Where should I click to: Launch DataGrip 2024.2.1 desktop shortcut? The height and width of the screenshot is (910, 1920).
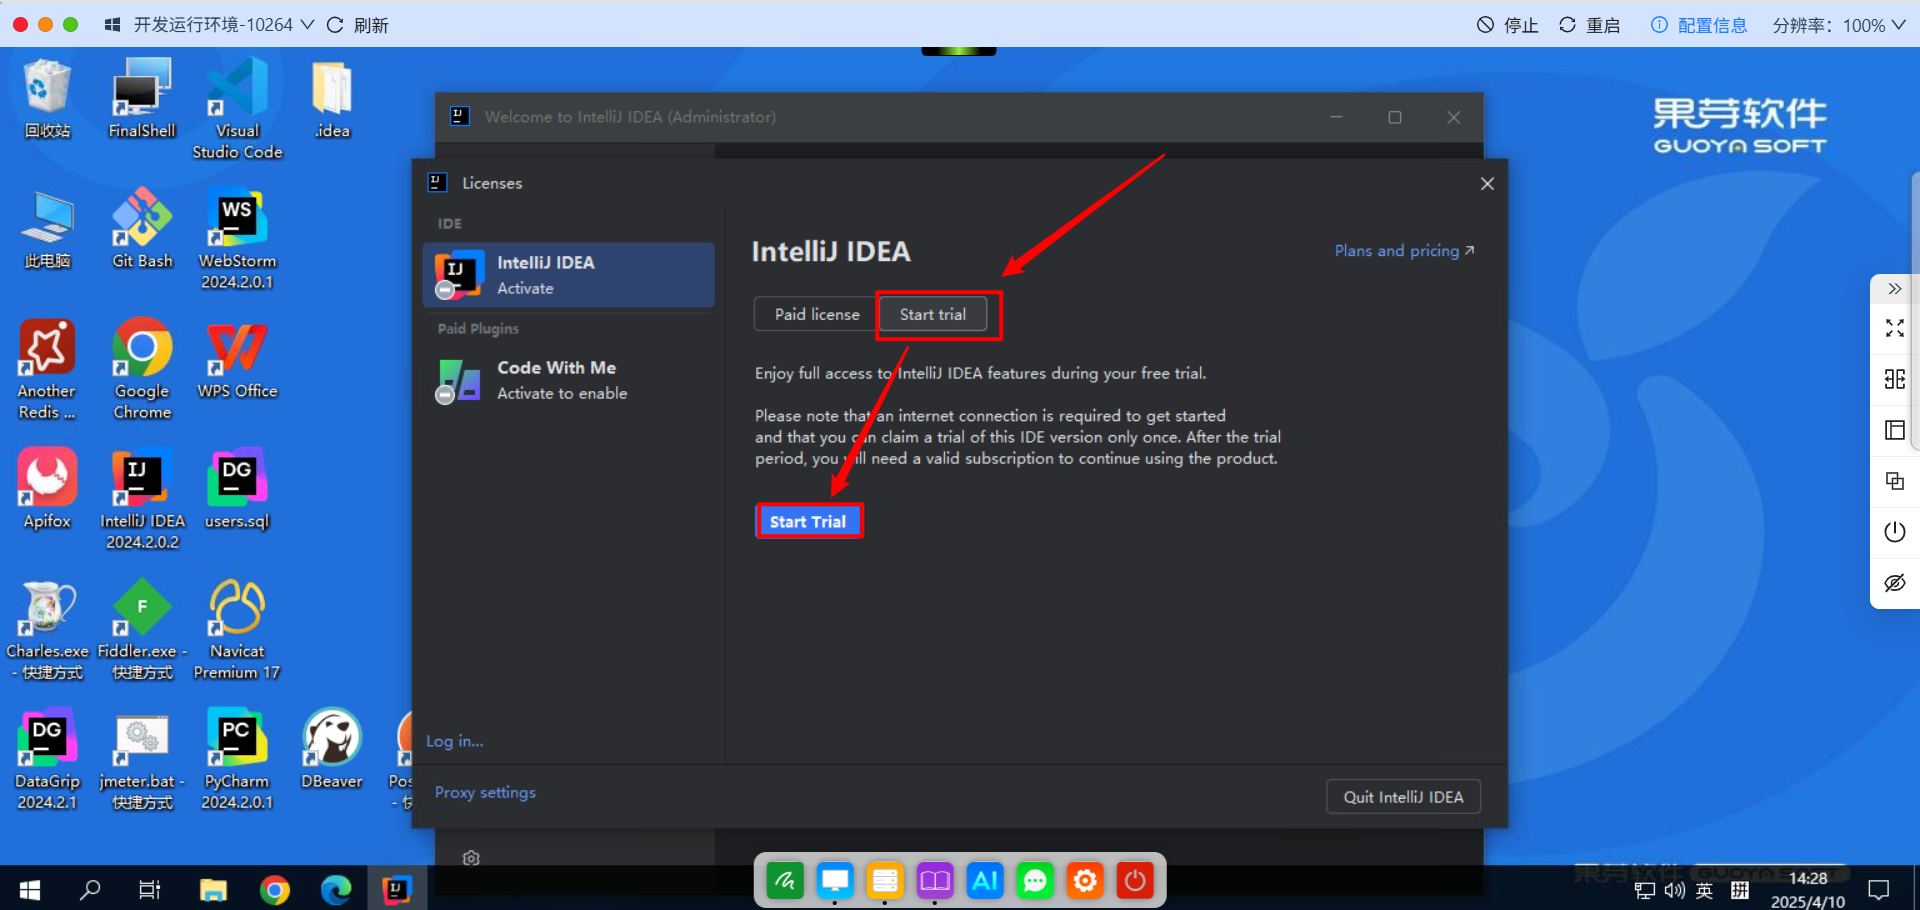click(x=47, y=758)
